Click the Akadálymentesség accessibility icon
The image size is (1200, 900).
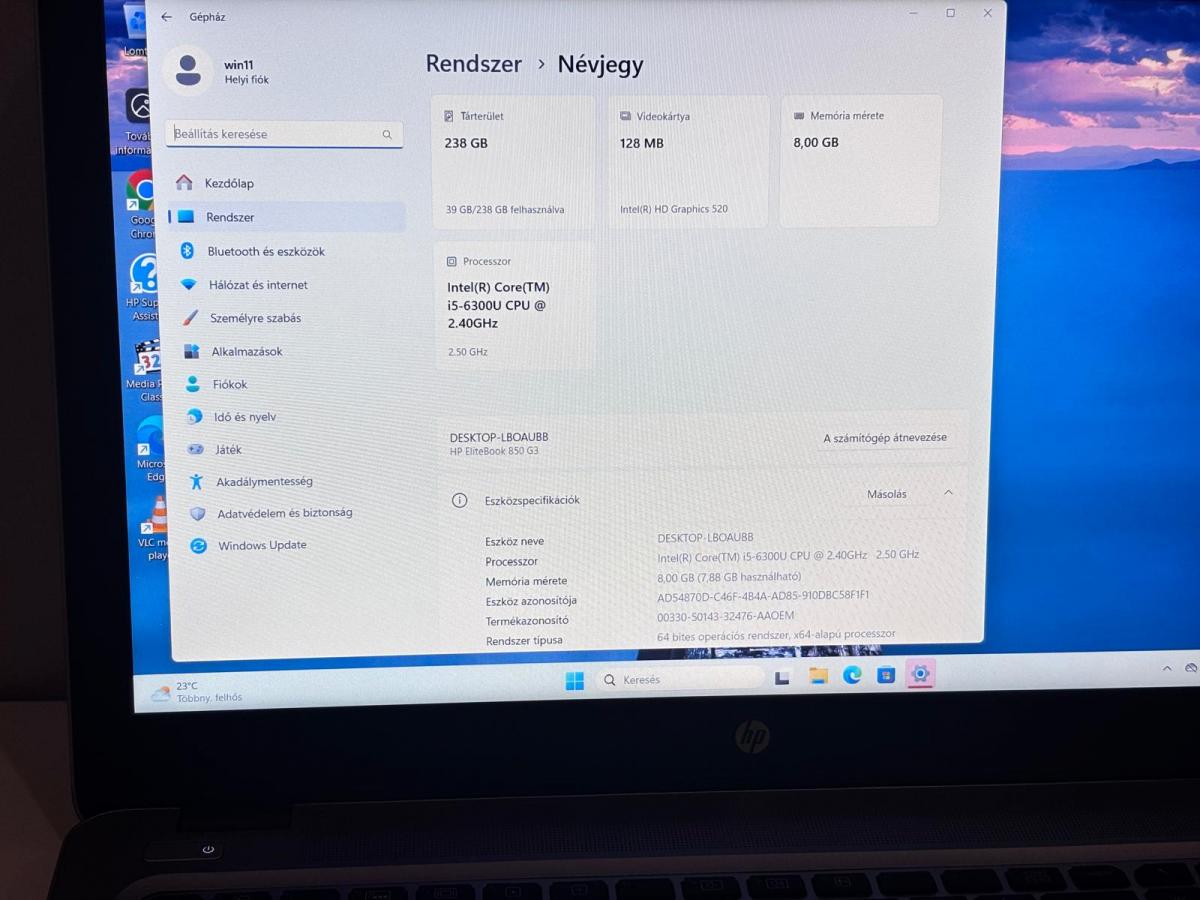coord(197,482)
